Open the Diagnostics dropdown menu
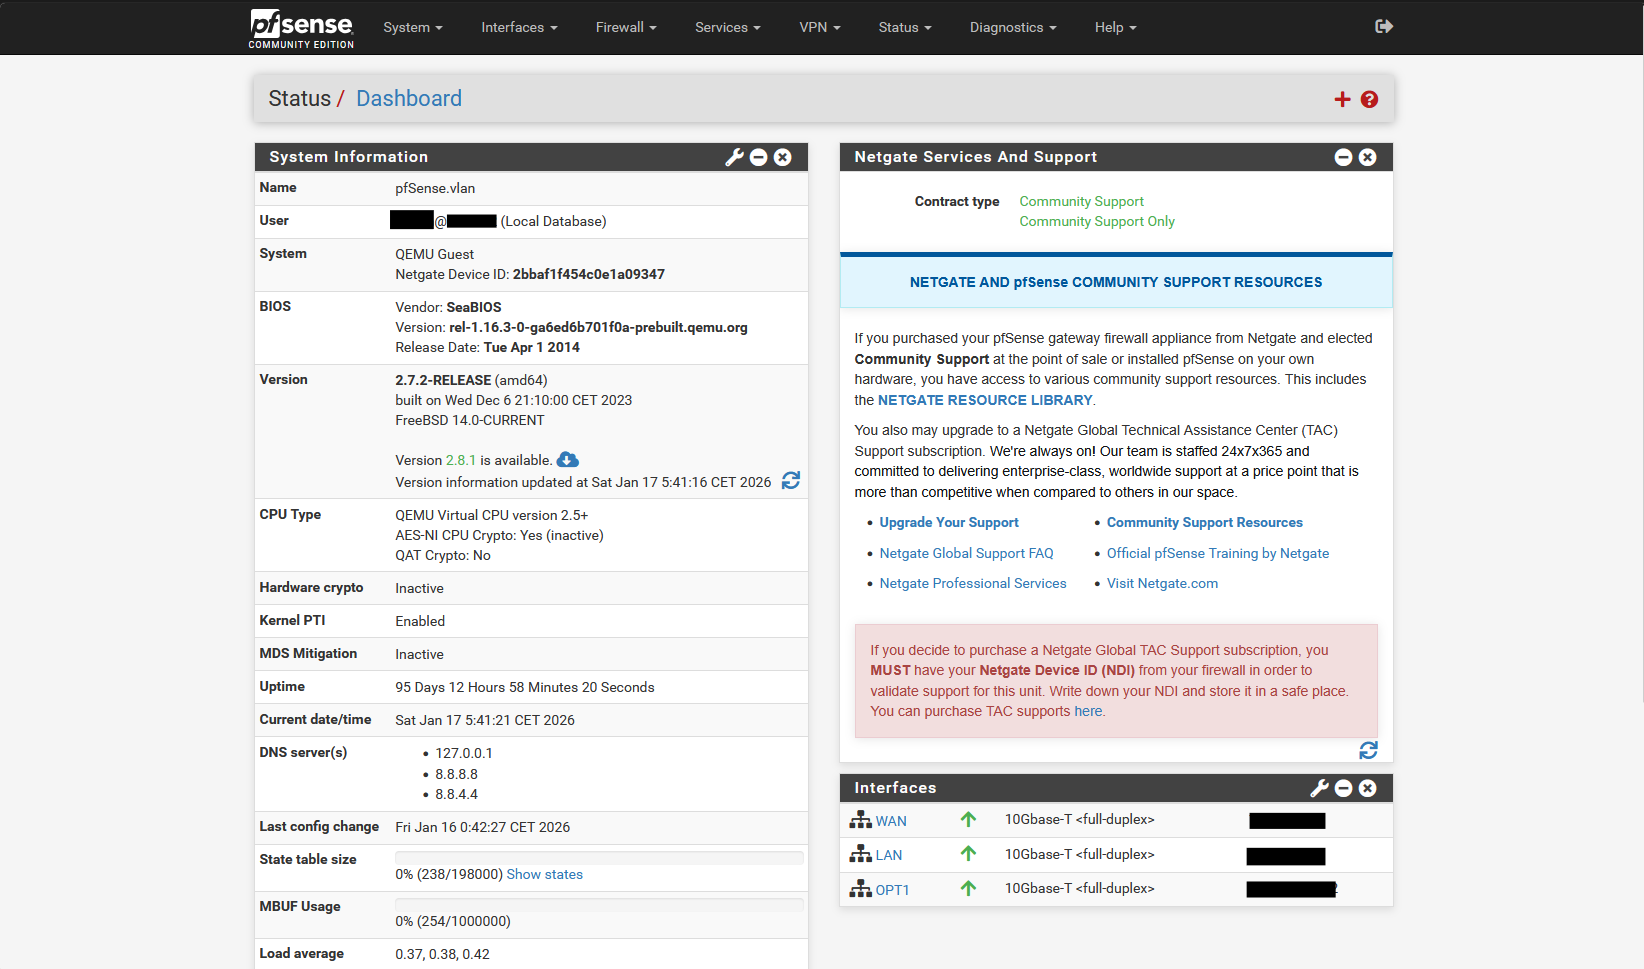 point(1013,27)
